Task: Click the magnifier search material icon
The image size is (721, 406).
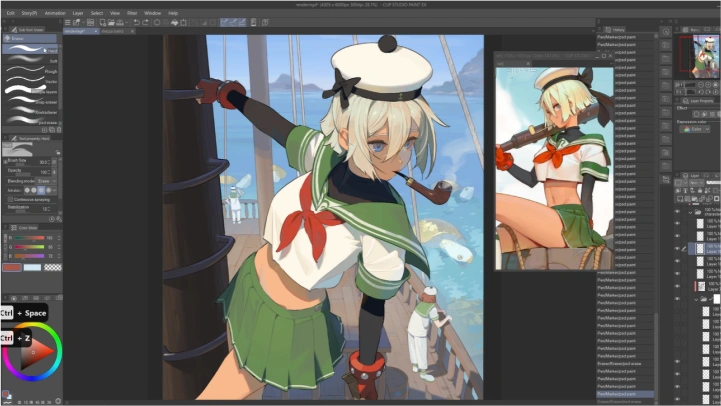Action: click(666, 31)
